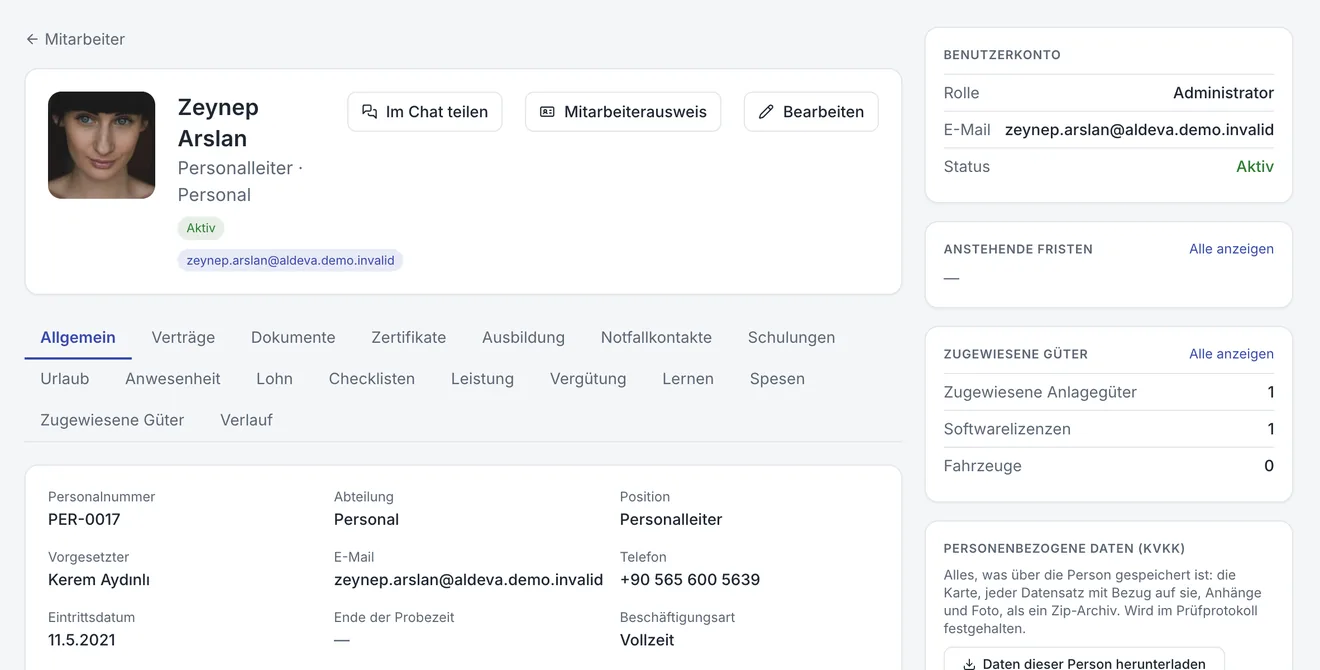
Task: Click the Eintrittsdatum value 11.5.2021
Action: point(82,640)
